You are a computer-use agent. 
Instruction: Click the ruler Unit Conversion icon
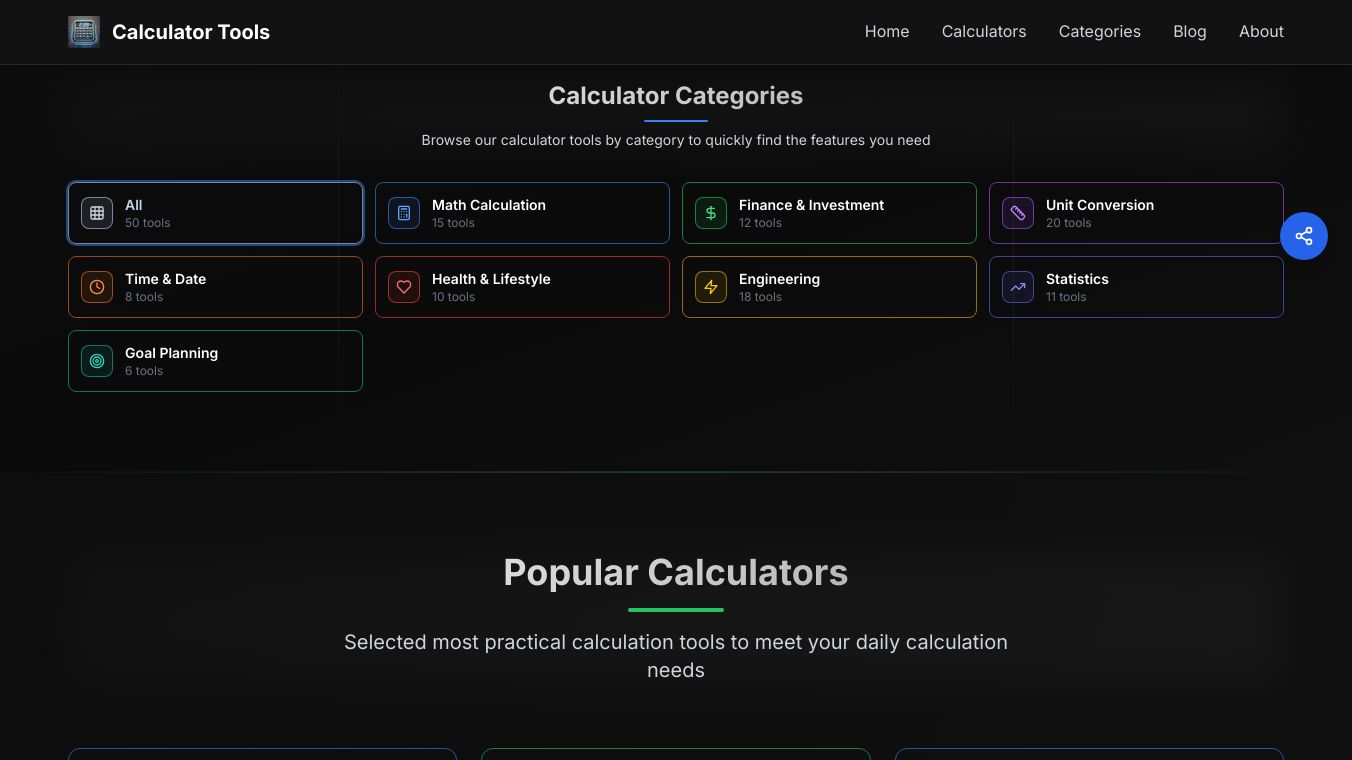click(x=1018, y=213)
